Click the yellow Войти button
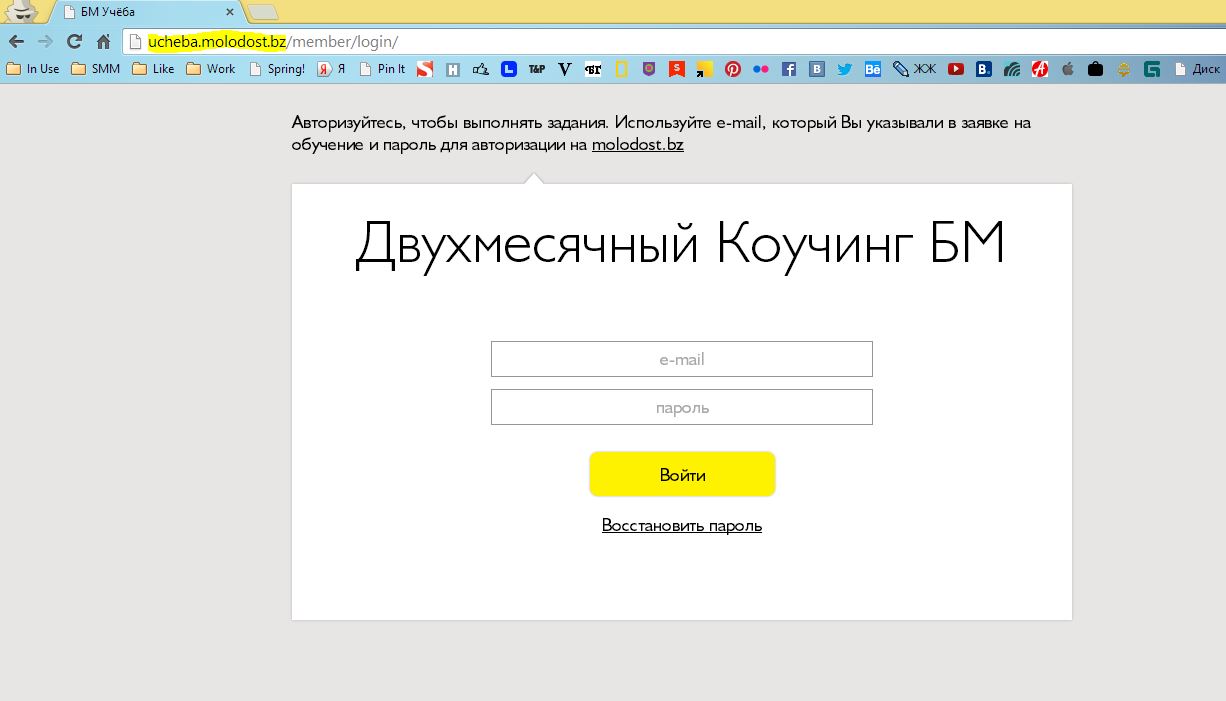Image resolution: width=1226 pixels, height=701 pixels. [682, 474]
